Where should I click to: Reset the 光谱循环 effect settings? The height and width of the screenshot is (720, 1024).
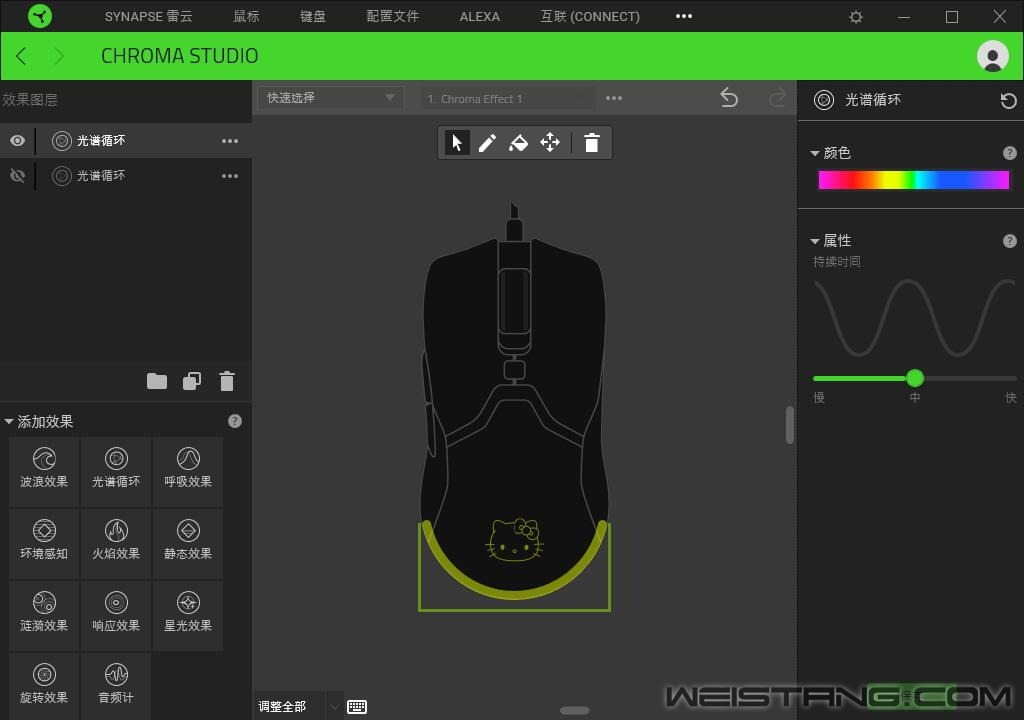pos(1008,101)
